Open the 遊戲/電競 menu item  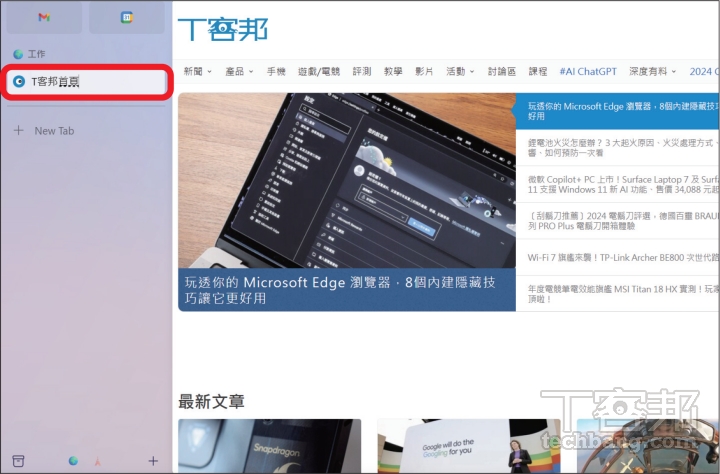(x=319, y=72)
